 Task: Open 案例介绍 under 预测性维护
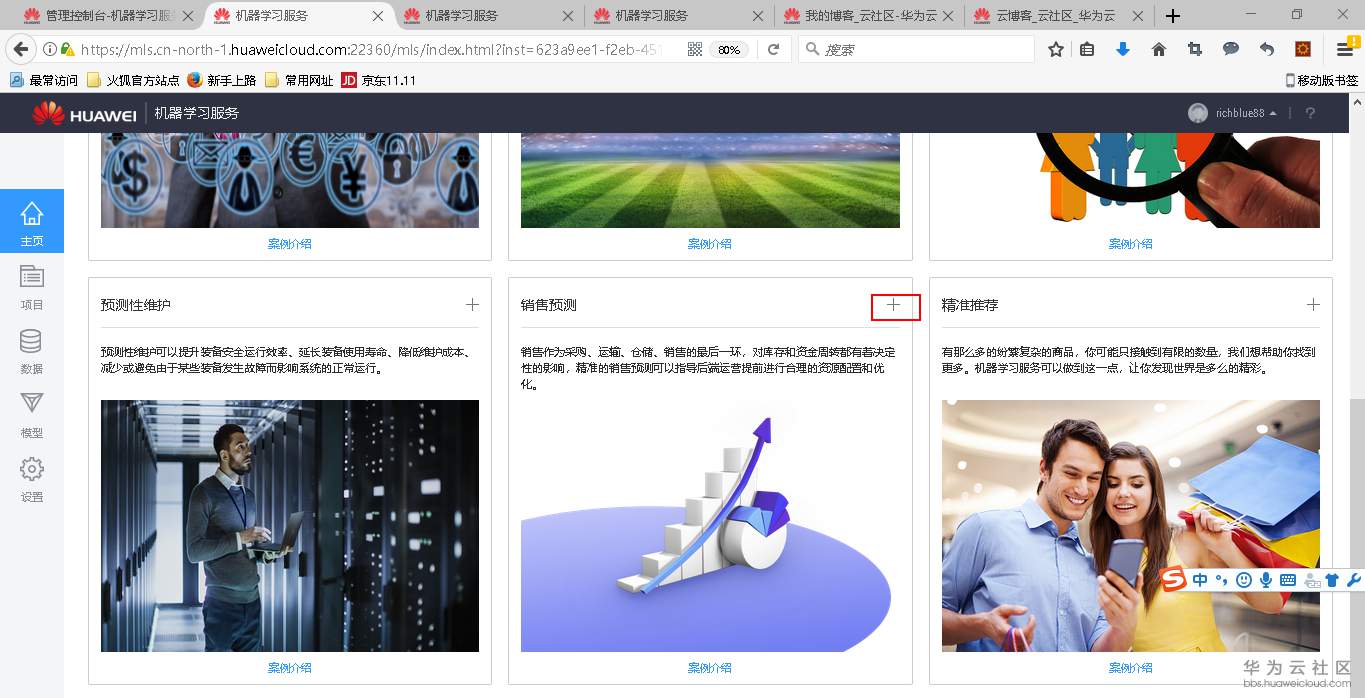(289, 667)
